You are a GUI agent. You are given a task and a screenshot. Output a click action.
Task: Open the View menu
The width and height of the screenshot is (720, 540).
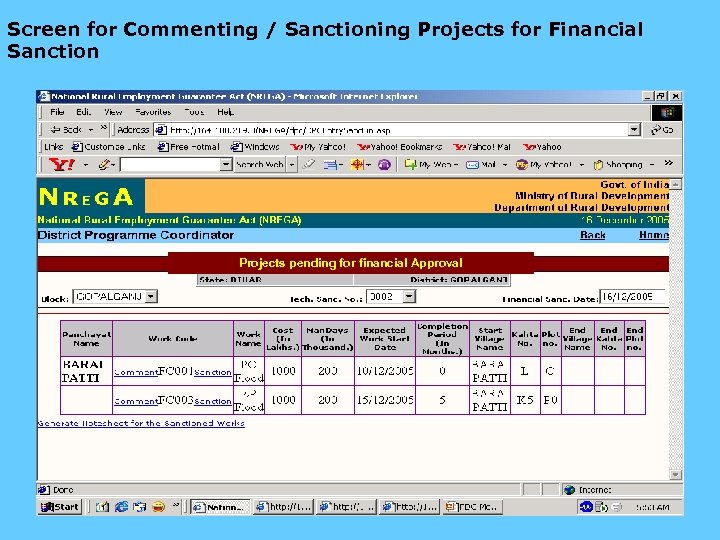pyautogui.click(x=113, y=112)
